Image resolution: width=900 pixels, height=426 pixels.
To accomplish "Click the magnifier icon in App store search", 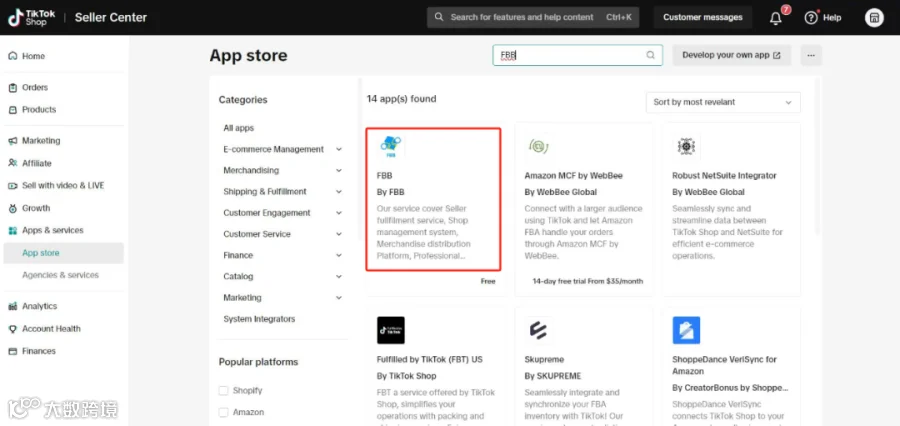I will click(650, 55).
